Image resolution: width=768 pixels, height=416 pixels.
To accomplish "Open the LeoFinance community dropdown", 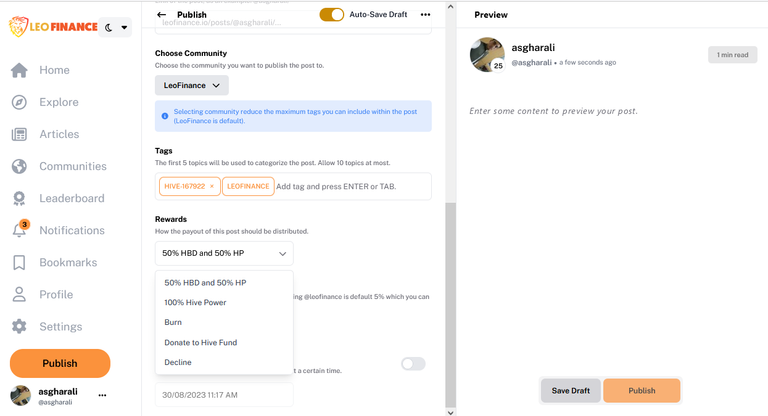I will [192, 85].
